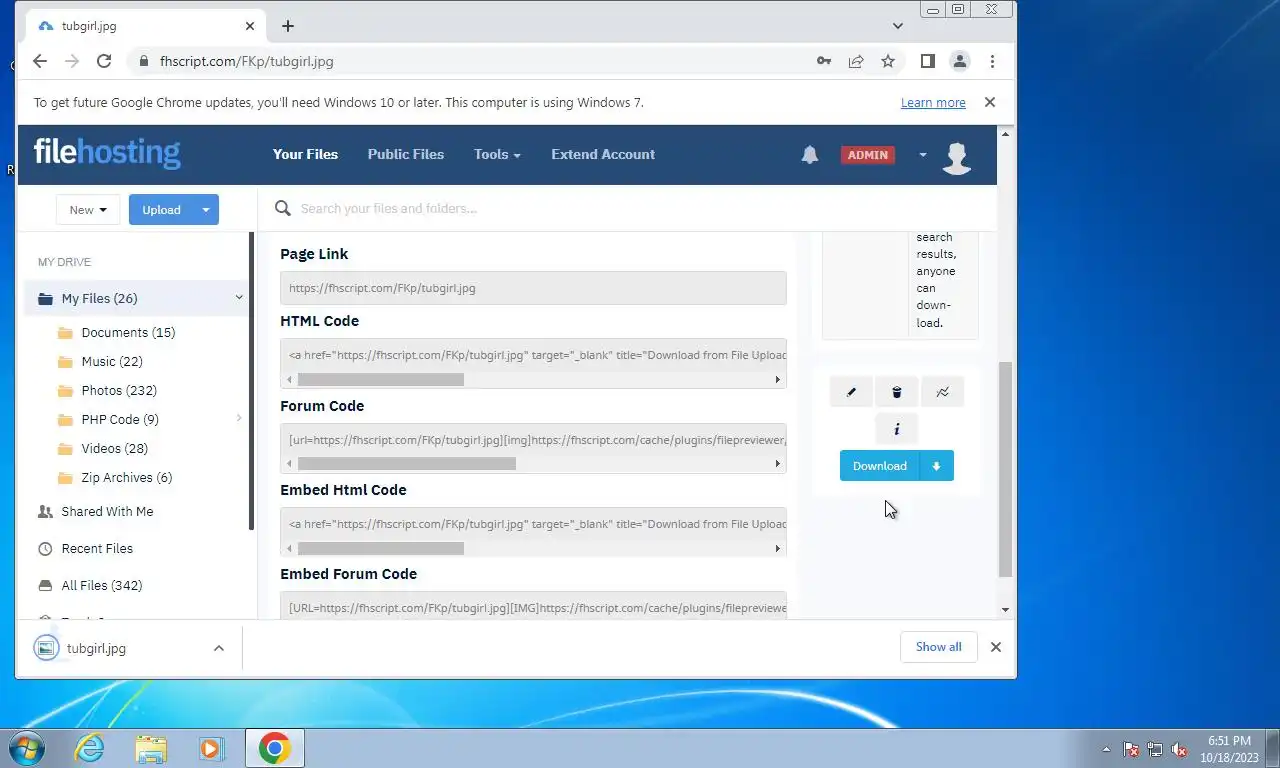Open the Zip Archives (6) folder
This screenshot has height=768, width=1280.
tap(127, 477)
